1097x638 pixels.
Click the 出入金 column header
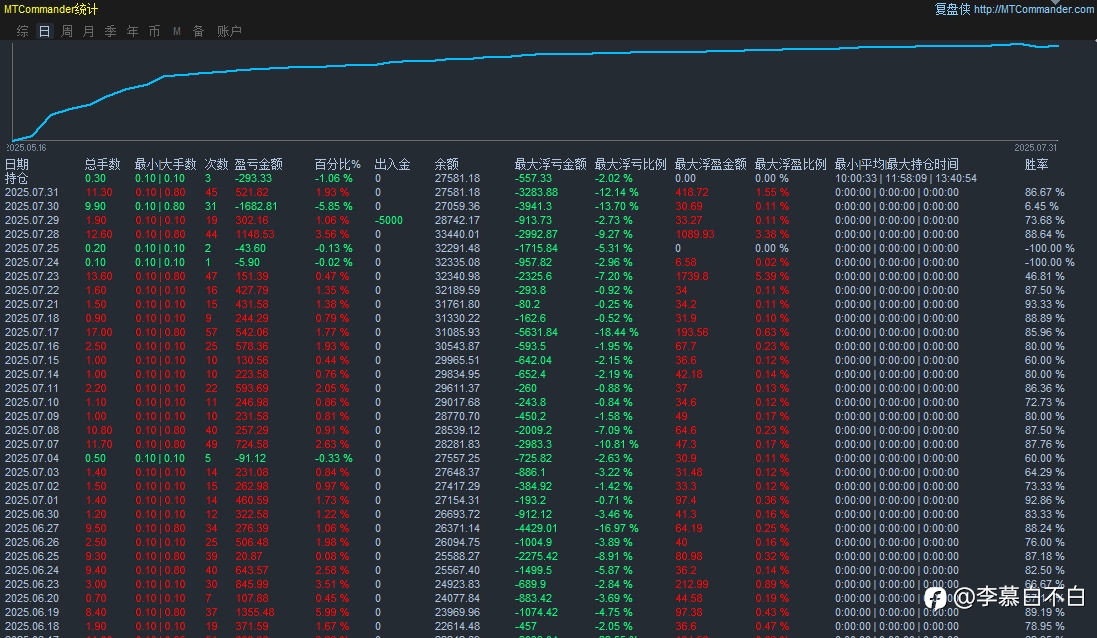coord(392,164)
